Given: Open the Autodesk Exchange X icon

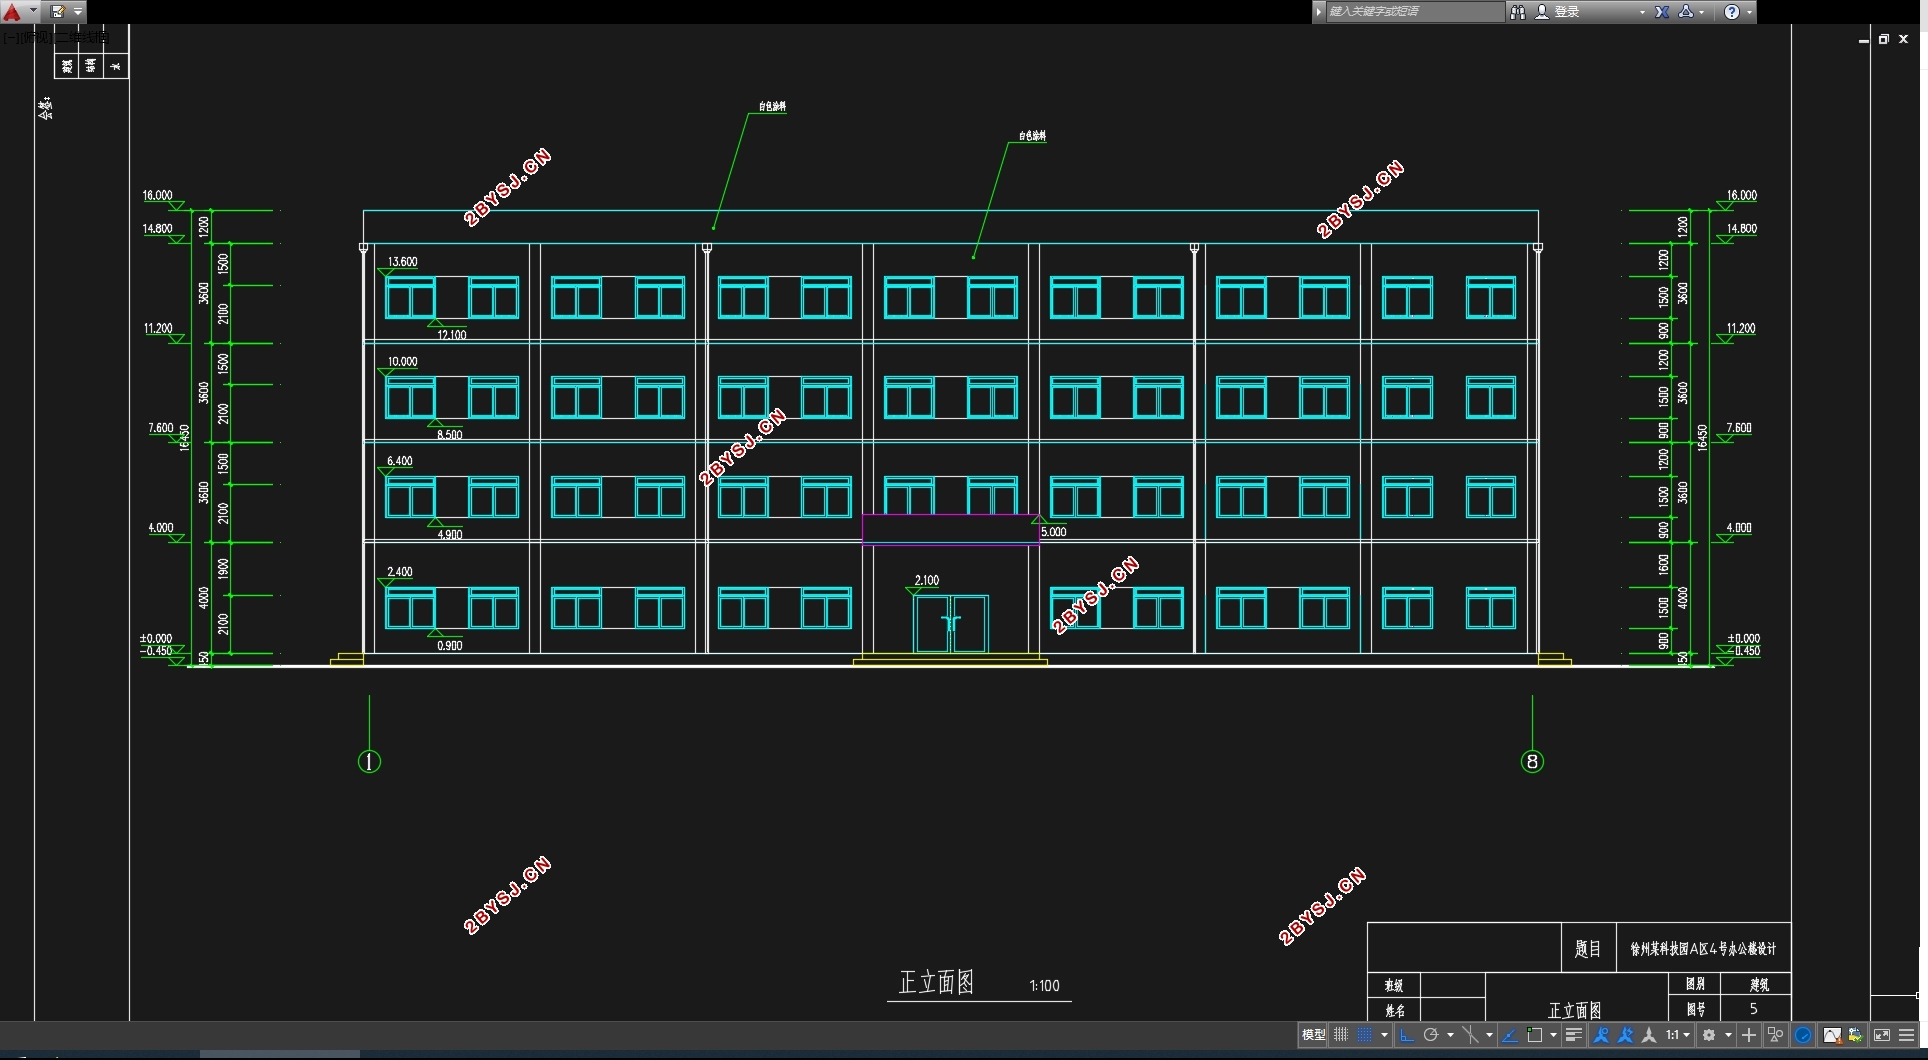Looking at the screenshot, I should (x=1662, y=12).
